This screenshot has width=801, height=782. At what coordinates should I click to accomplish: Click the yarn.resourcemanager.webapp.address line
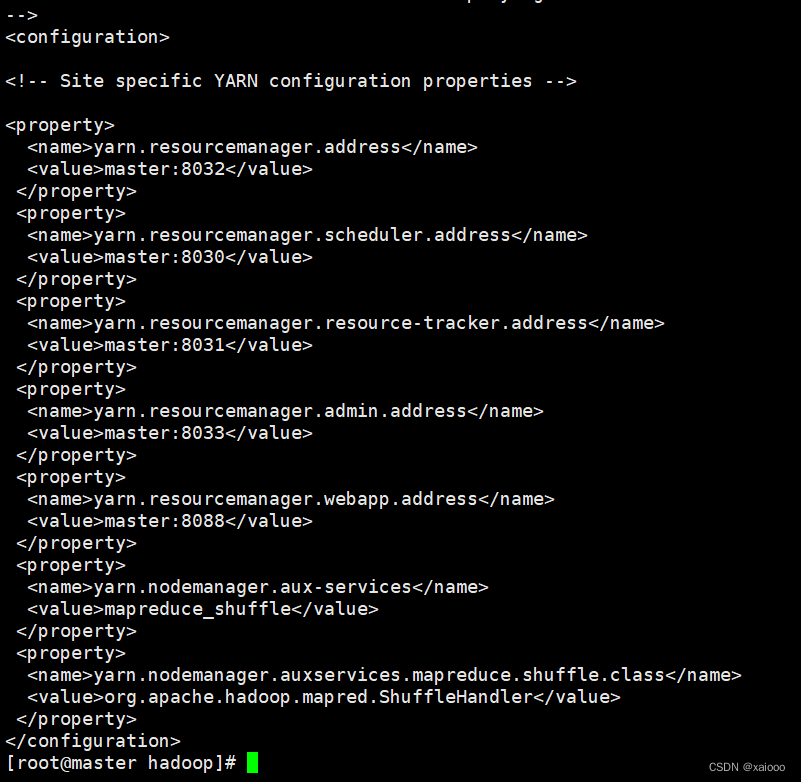pyautogui.click(x=291, y=499)
